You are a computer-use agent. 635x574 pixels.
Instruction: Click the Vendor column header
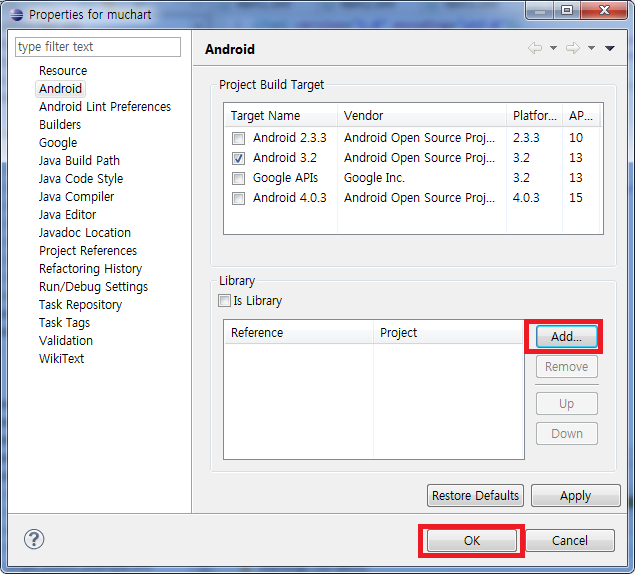click(x=422, y=116)
